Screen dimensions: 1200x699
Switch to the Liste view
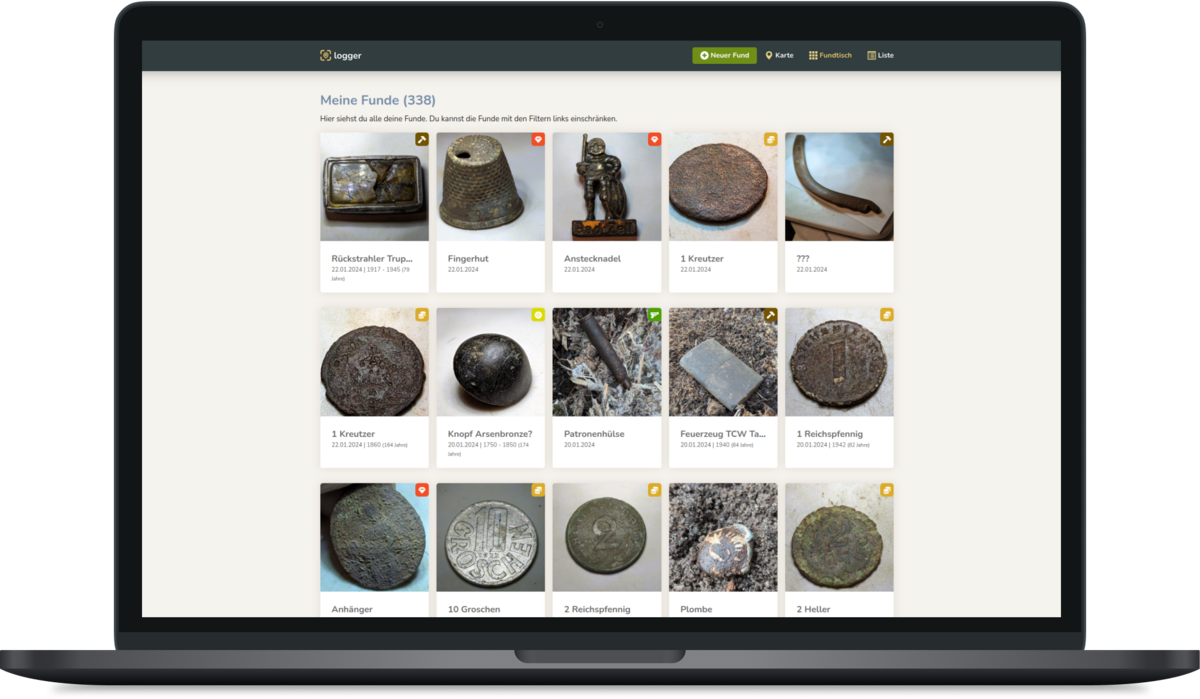880,56
